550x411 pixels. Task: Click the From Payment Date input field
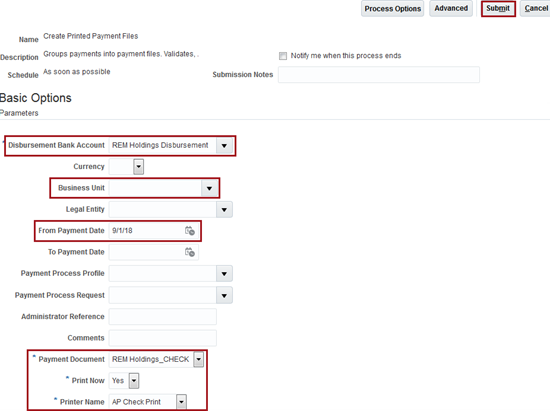point(146,231)
